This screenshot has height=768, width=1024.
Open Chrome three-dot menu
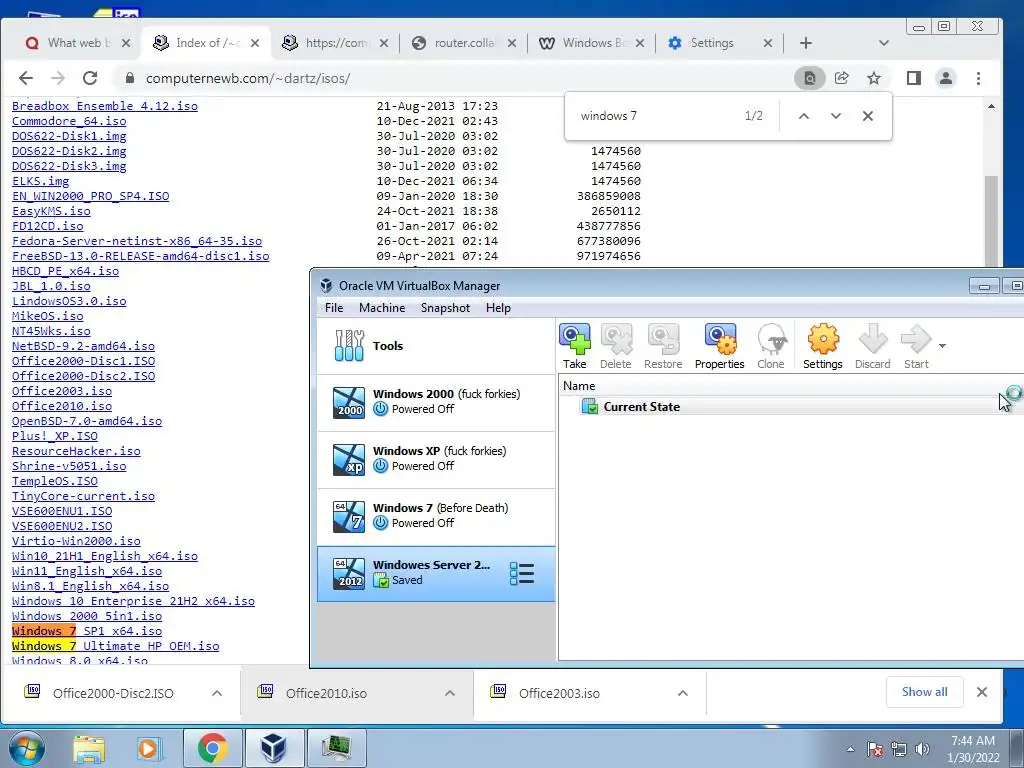[x=978, y=78]
